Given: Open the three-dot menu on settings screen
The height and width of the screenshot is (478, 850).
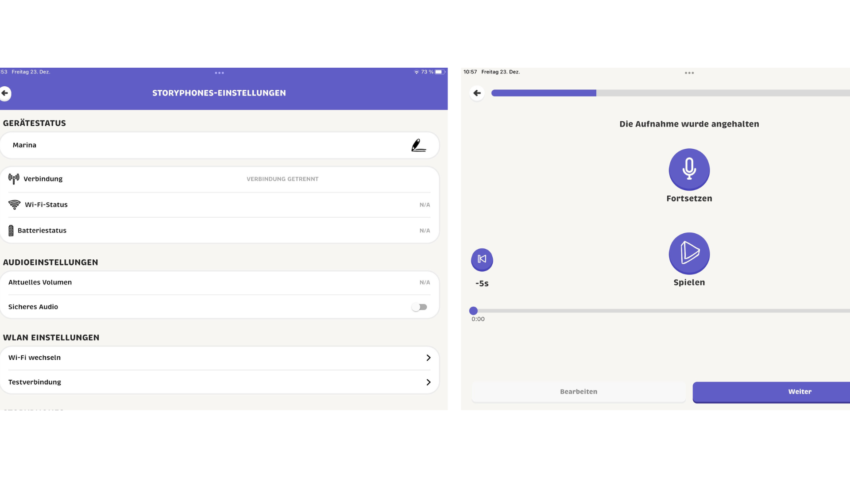Looking at the screenshot, I should click(x=219, y=73).
